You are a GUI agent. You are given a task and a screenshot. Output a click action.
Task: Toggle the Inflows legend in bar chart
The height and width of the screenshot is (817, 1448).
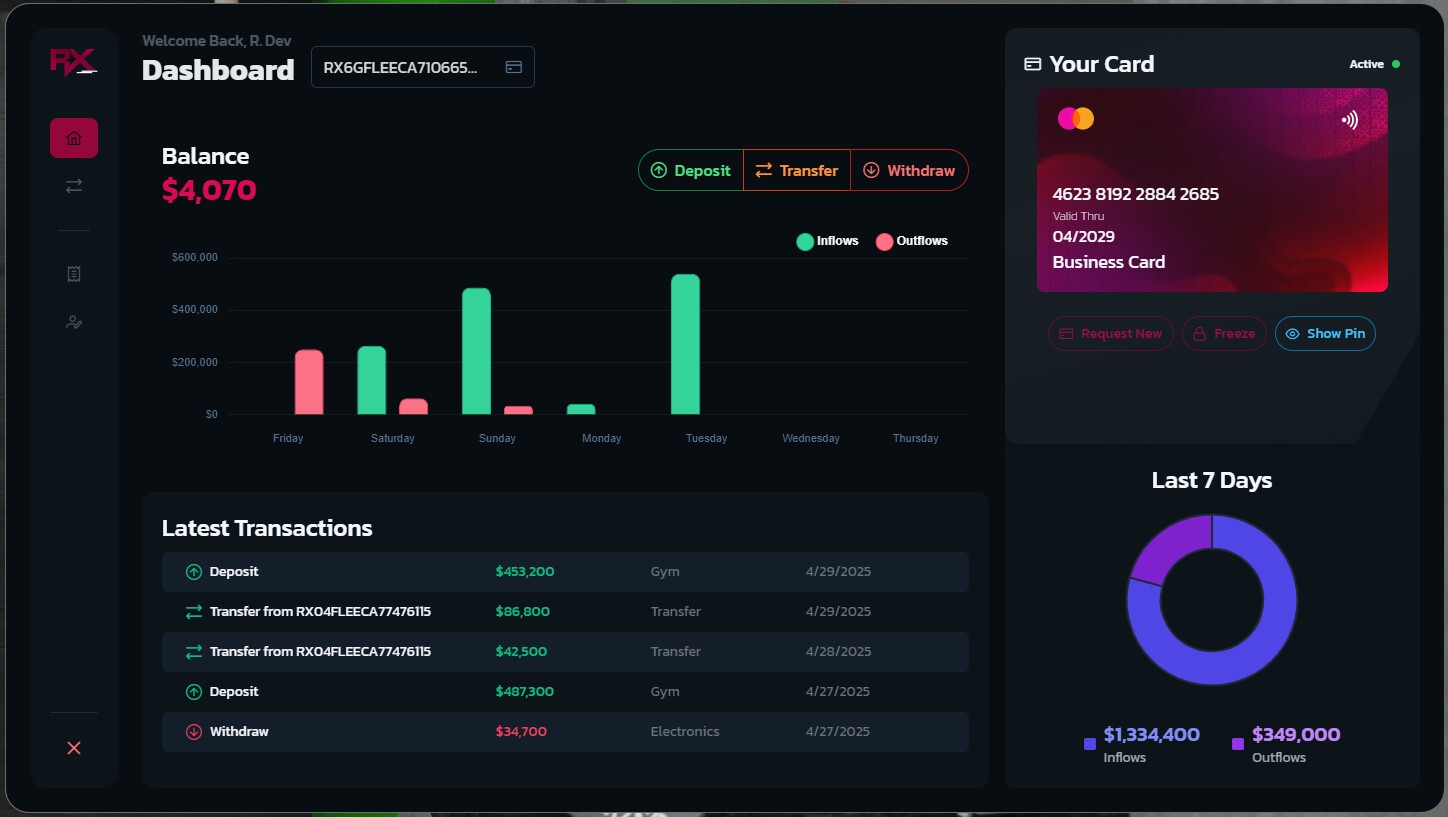click(827, 241)
